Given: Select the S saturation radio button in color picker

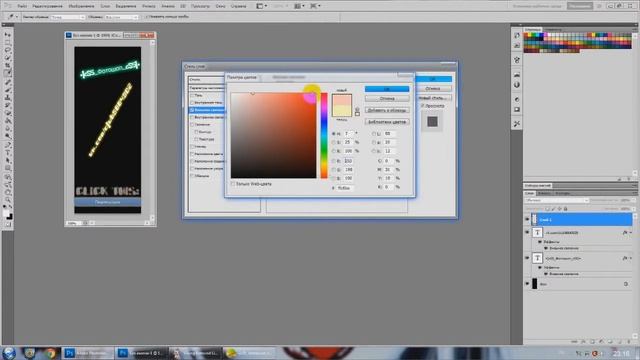Looking at the screenshot, I should (x=333, y=142).
